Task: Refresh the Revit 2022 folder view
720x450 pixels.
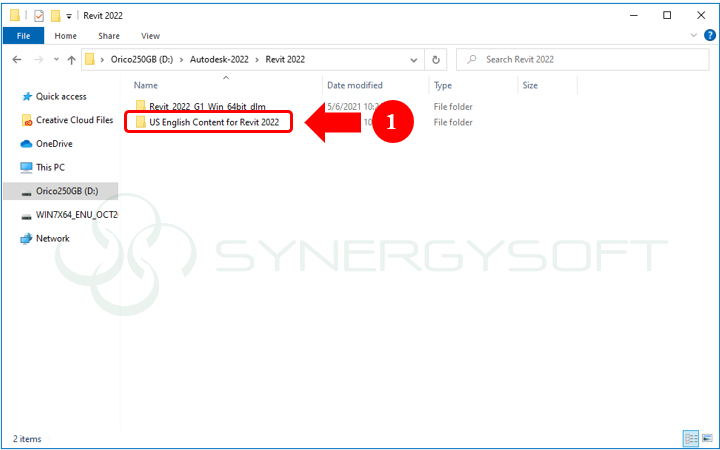Action: tap(436, 60)
